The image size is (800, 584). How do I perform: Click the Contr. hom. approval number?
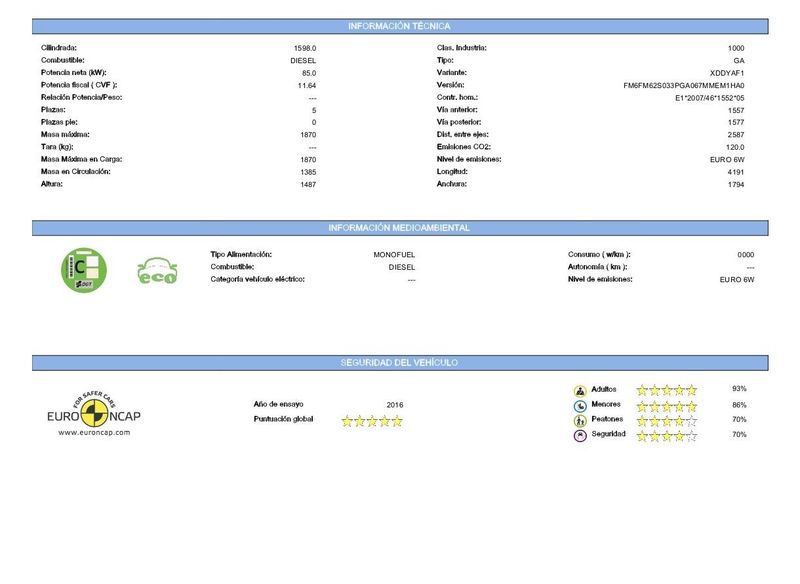coord(710,98)
